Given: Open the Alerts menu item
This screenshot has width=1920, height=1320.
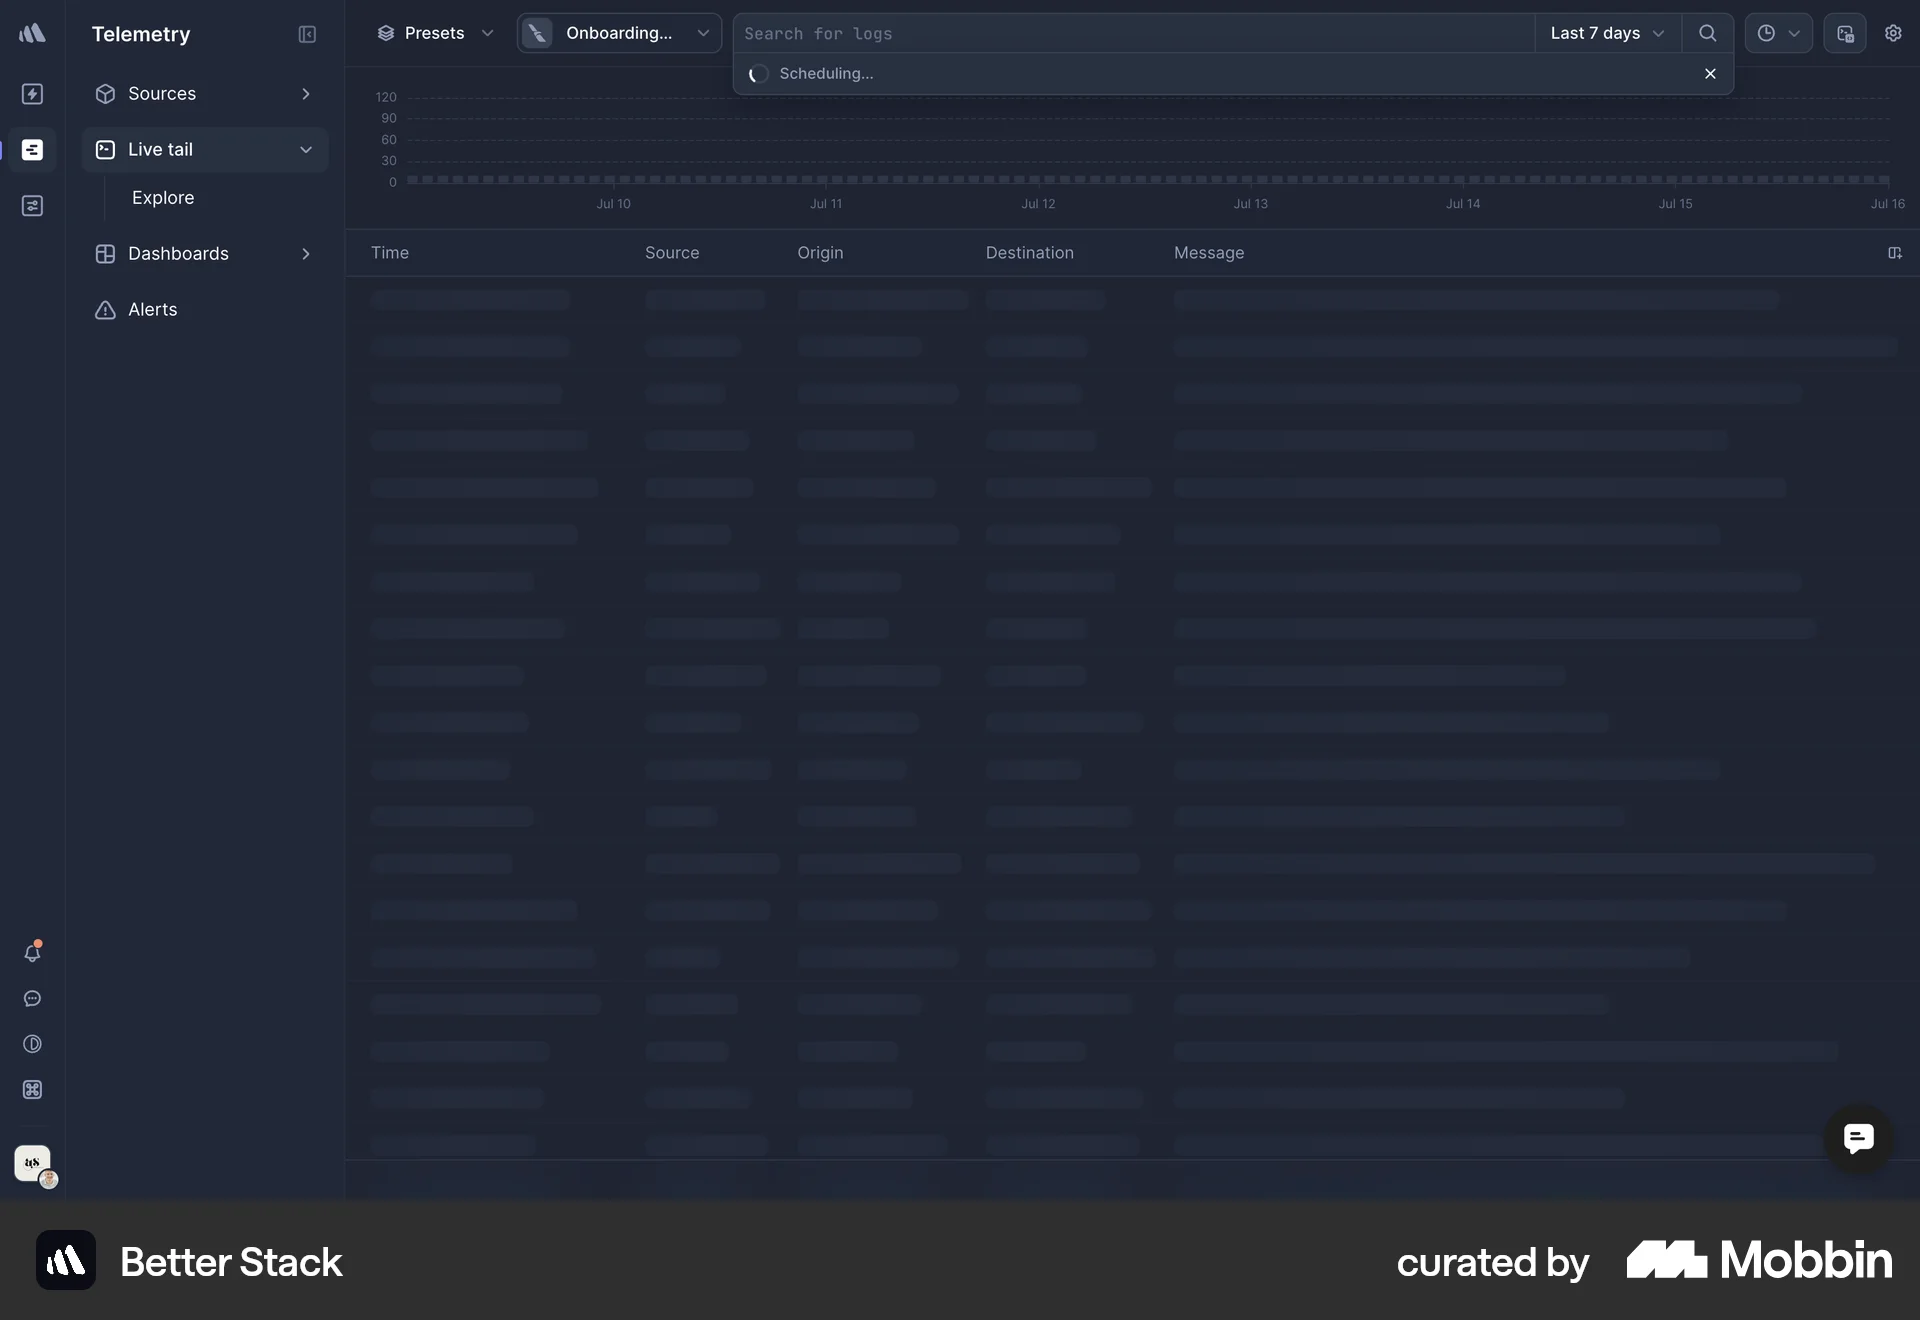Looking at the screenshot, I should click(152, 310).
